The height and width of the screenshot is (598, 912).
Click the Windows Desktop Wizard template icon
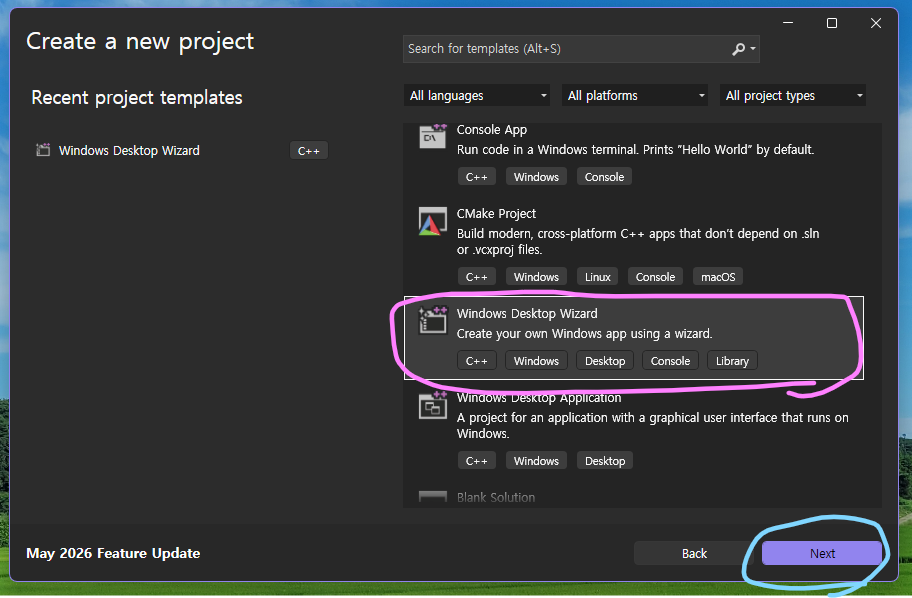coord(433,321)
